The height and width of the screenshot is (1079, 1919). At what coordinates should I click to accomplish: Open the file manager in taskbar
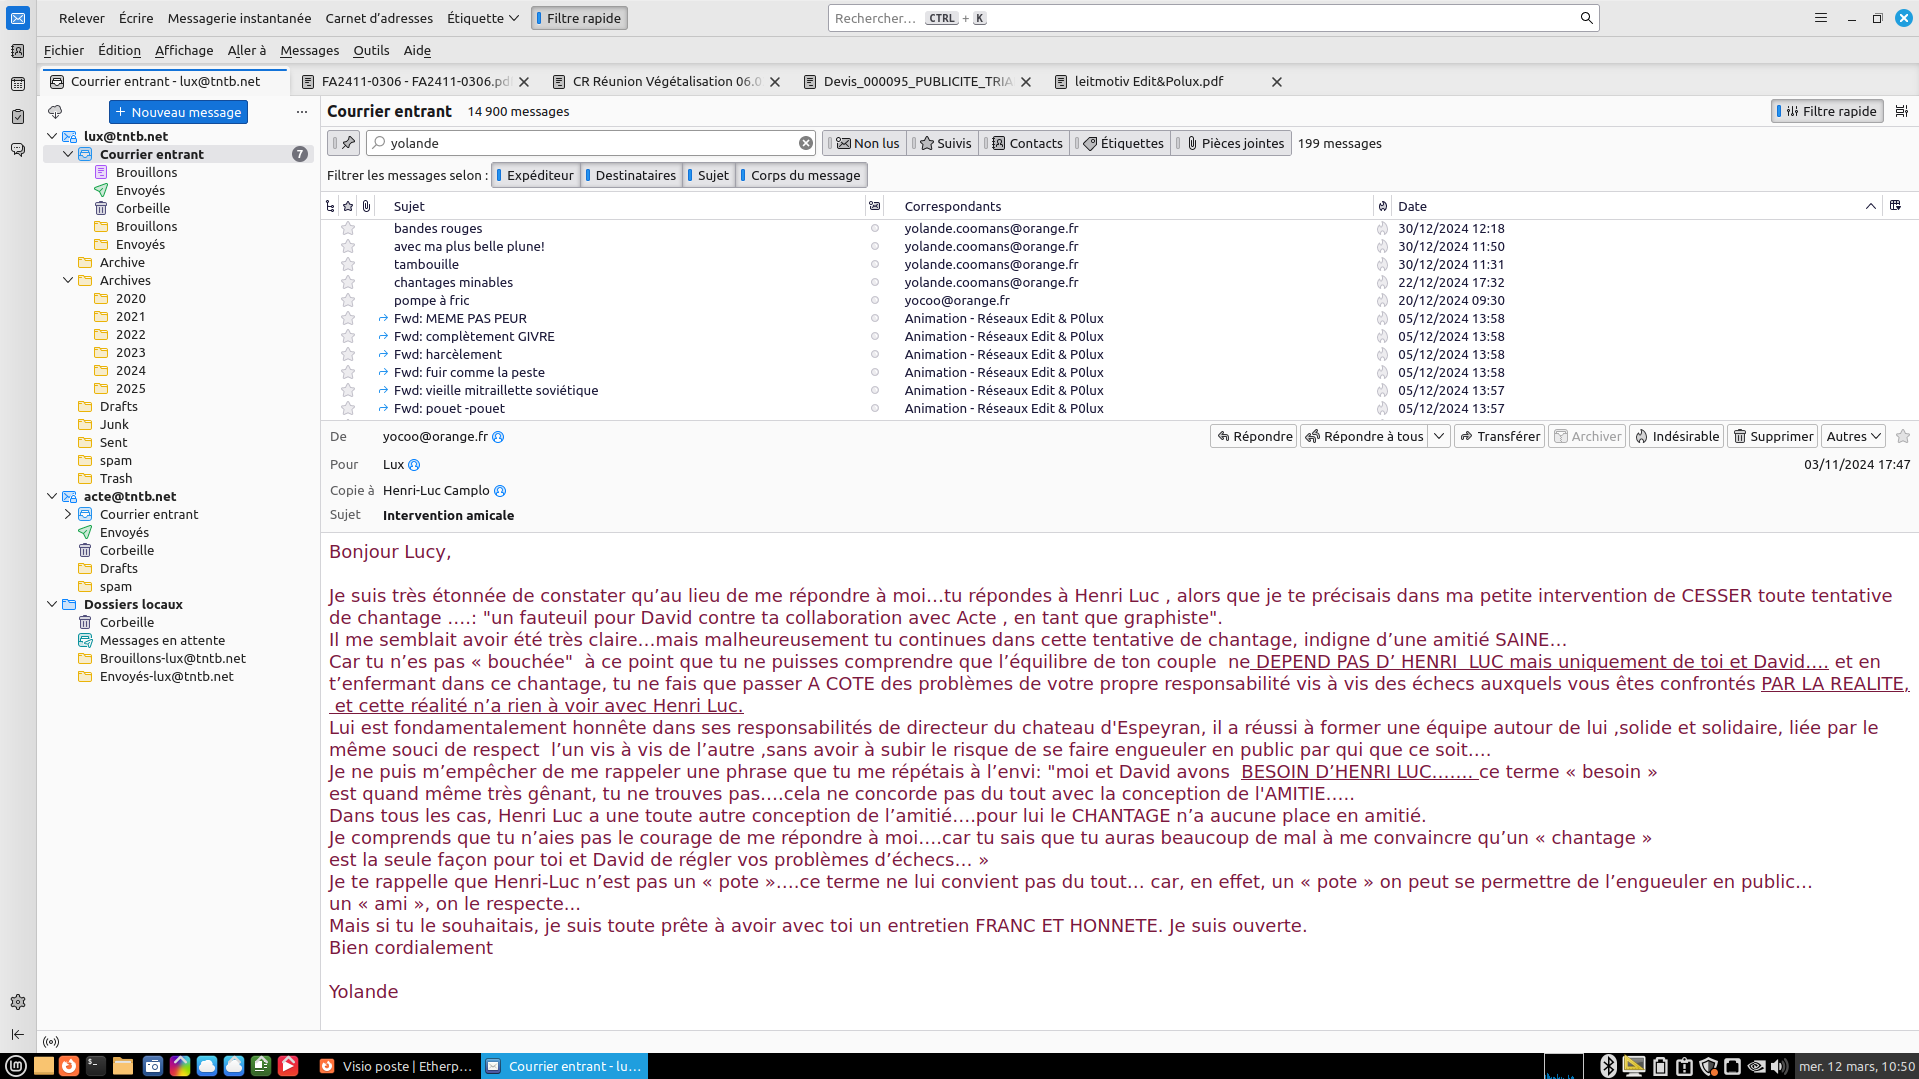123,1066
